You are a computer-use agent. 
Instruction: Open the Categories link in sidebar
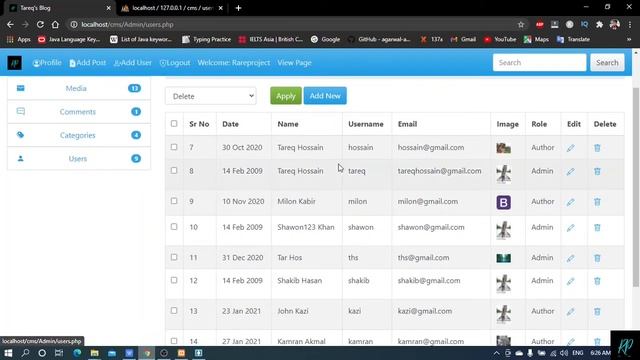click(78, 135)
